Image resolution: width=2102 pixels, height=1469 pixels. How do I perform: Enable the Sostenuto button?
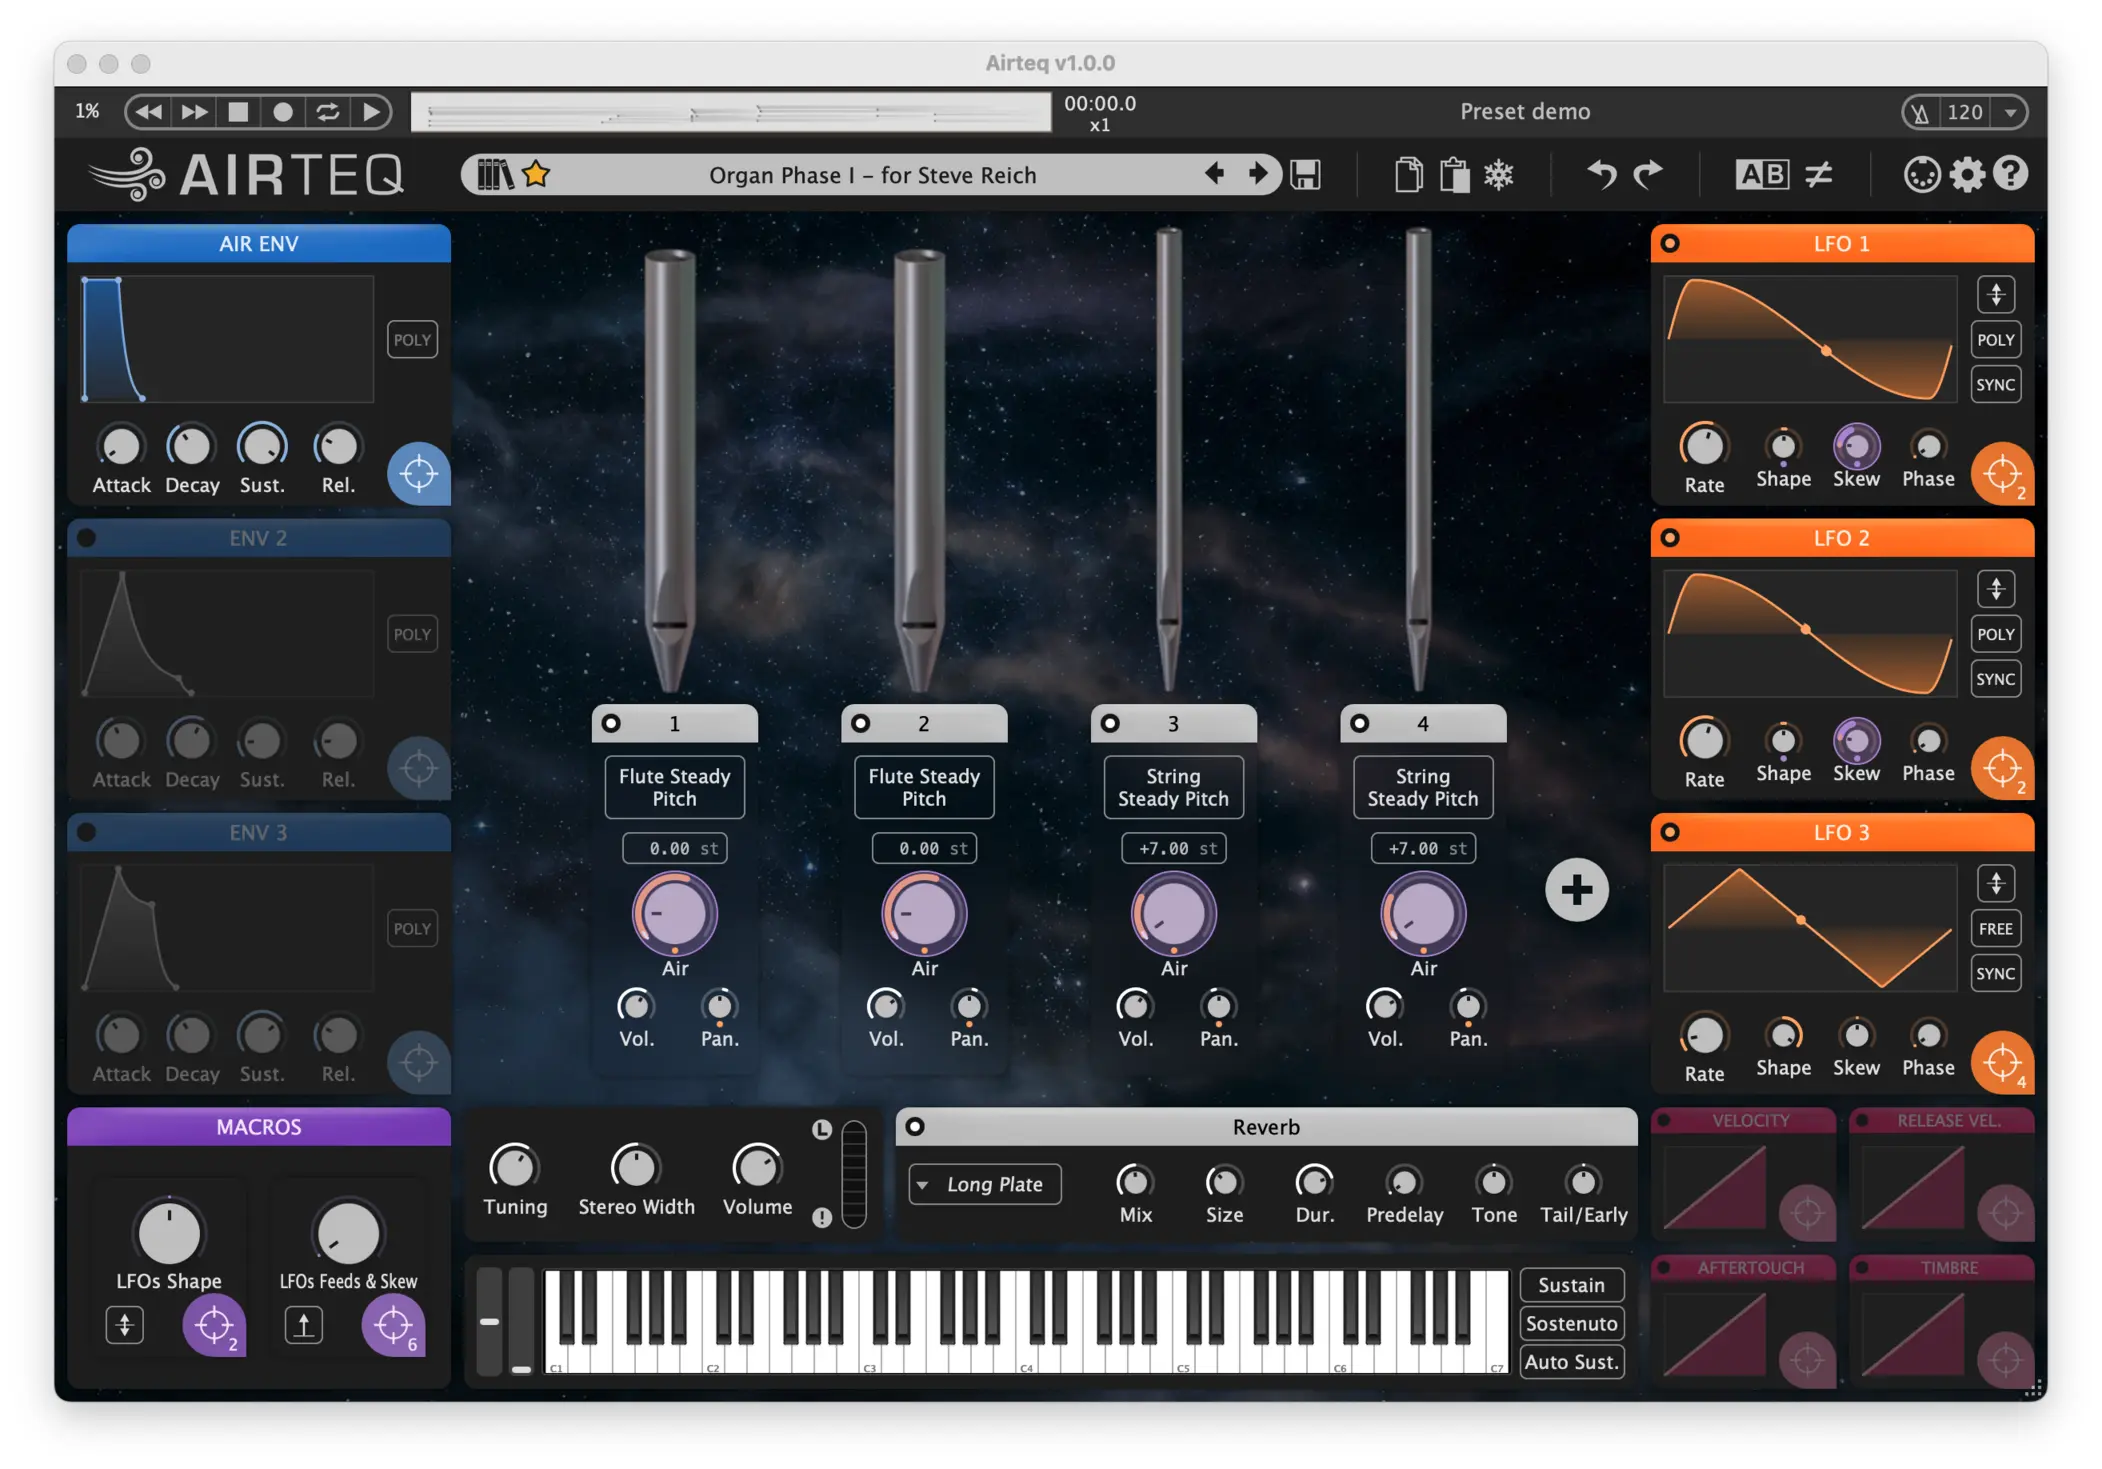coord(1572,1323)
